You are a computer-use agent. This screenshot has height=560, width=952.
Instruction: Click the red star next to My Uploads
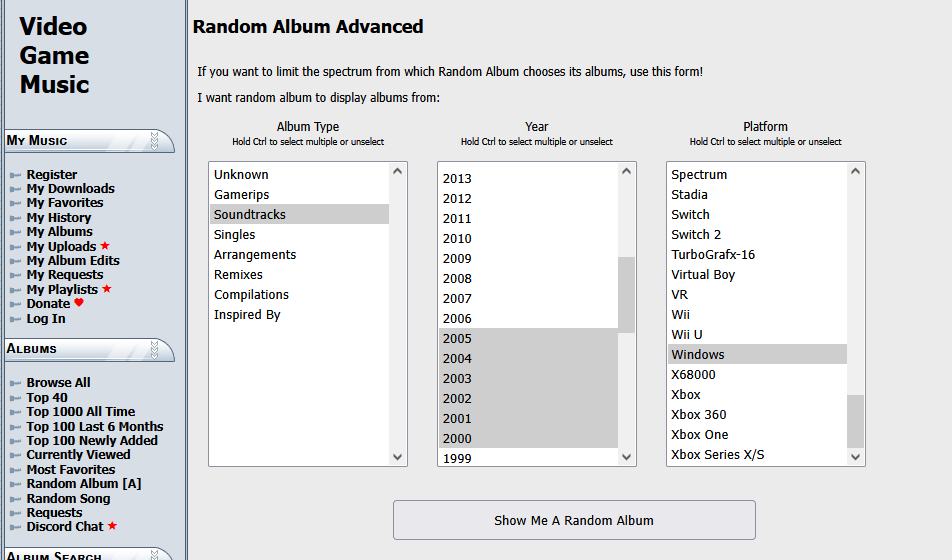point(105,246)
